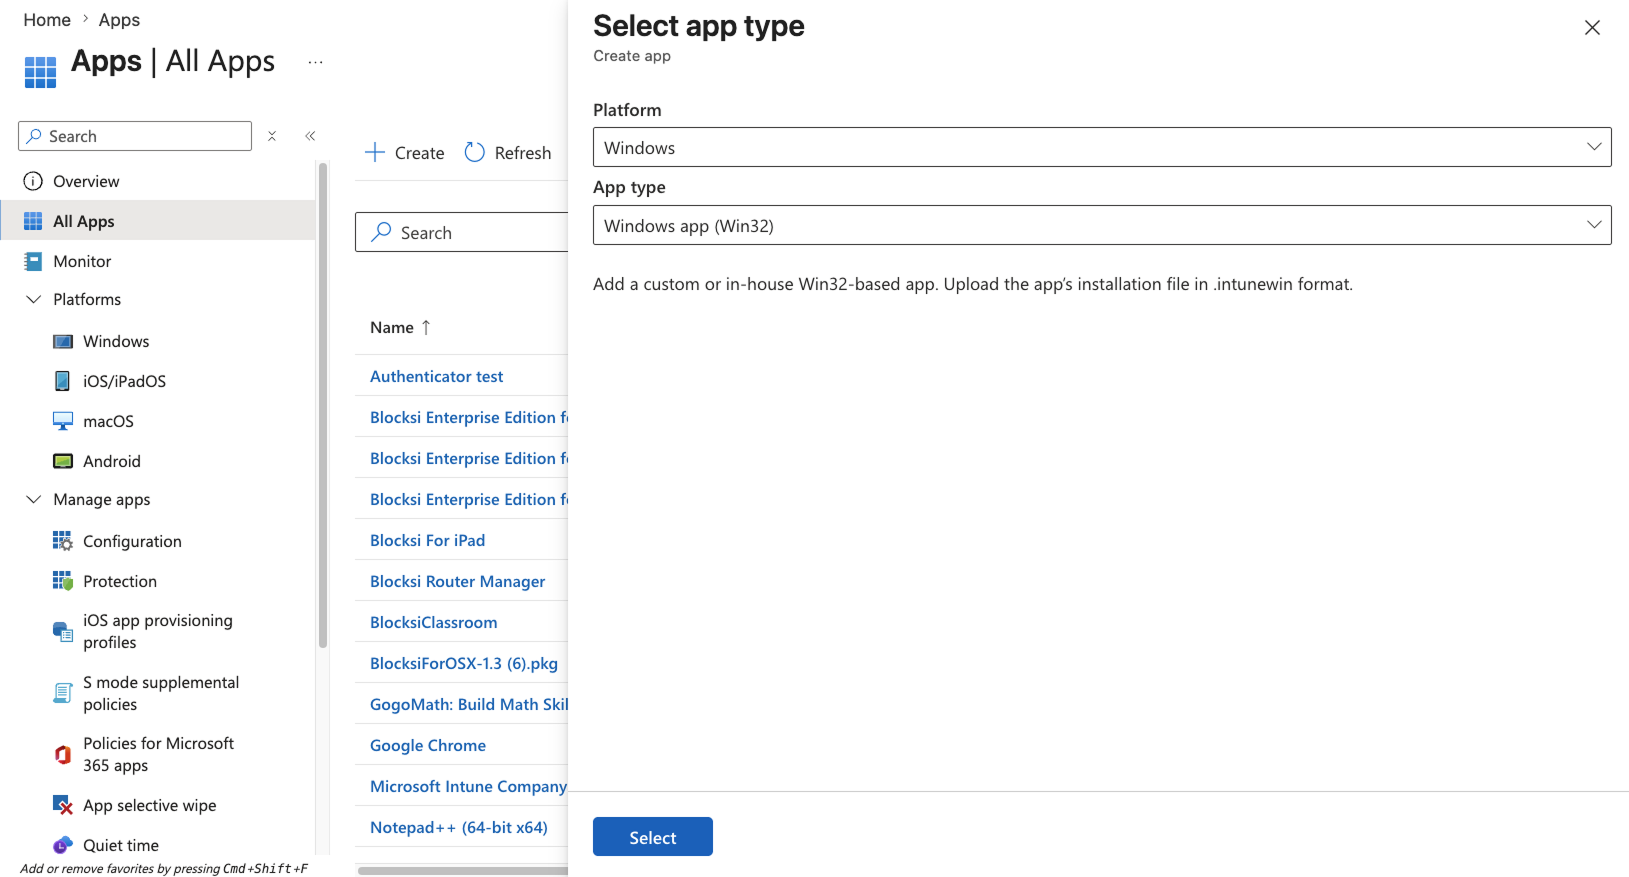Click the Configuration gear grid icon
The width and height of the screenshot is (1629, 877).
(x=63, y=541)
